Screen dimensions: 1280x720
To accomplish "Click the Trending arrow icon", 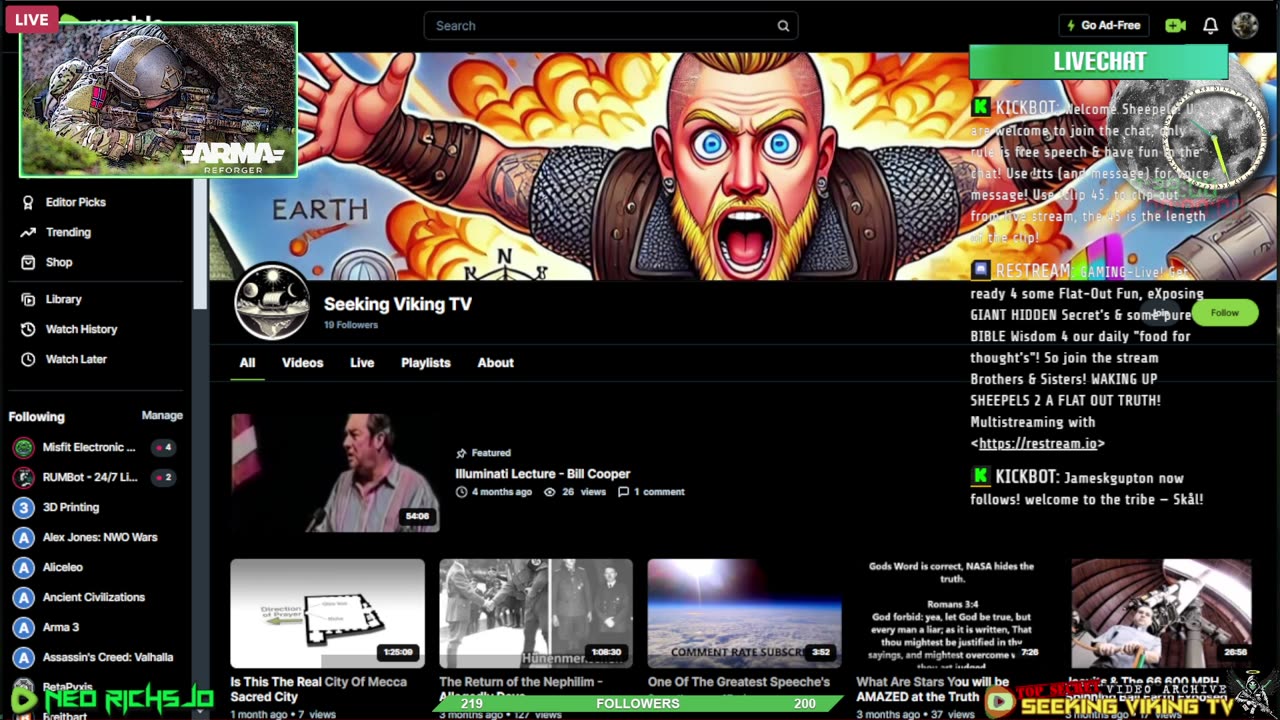I will coord(28,232).
